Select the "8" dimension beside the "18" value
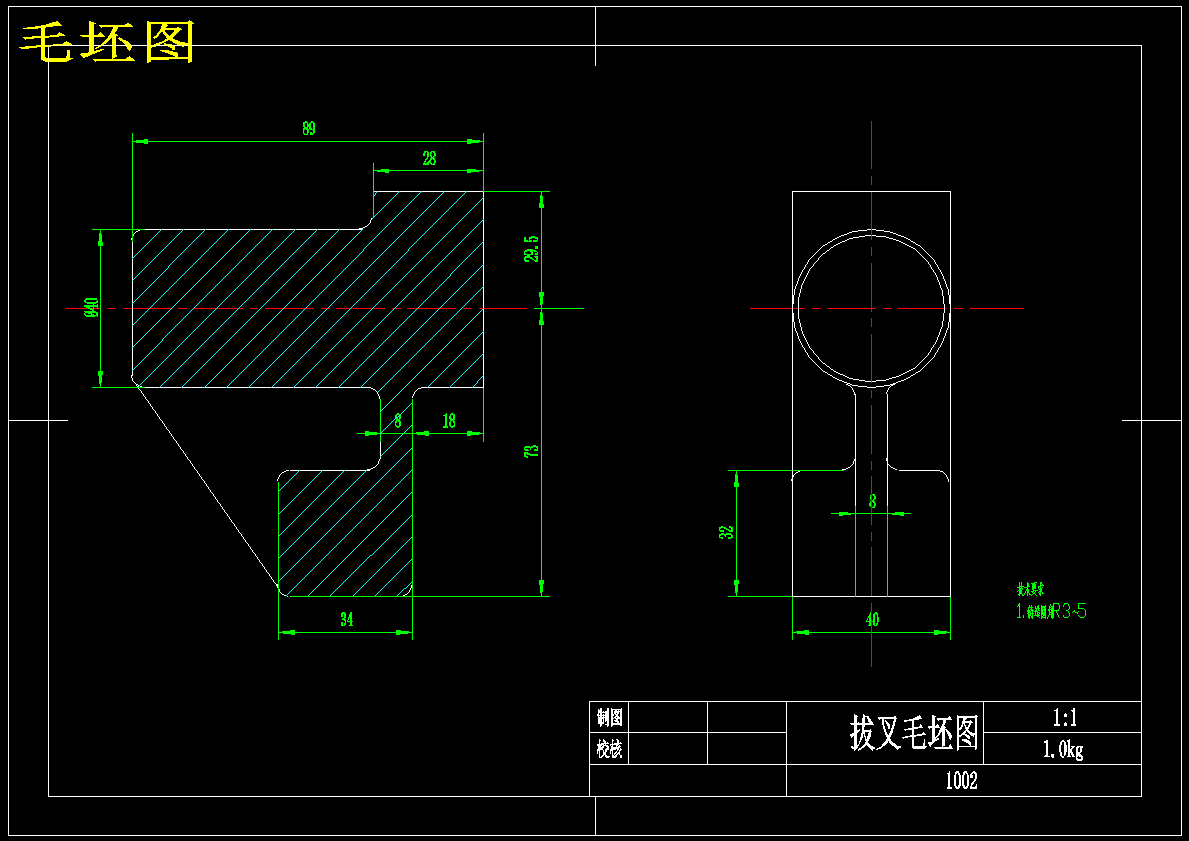The height and width of the screenshot is (841, 1189). tap(397, 421)
